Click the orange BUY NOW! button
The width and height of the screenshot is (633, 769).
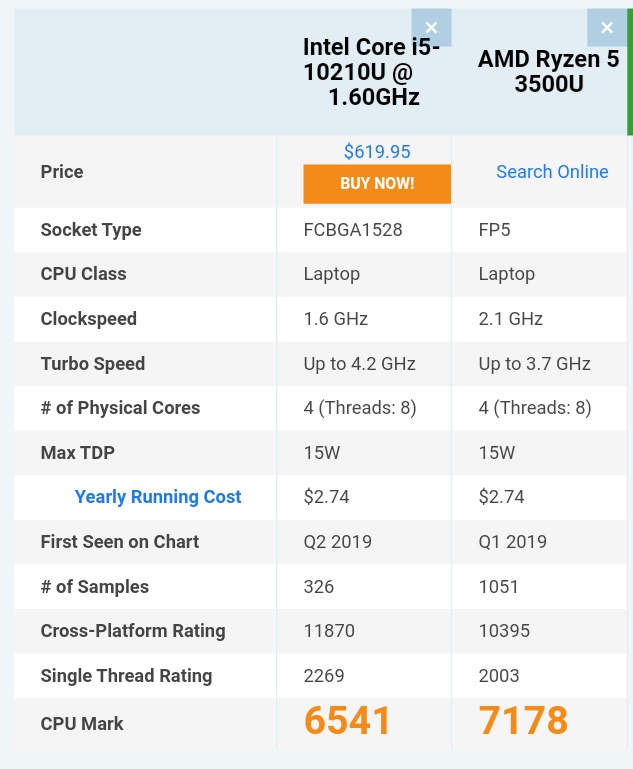[377, 184]
